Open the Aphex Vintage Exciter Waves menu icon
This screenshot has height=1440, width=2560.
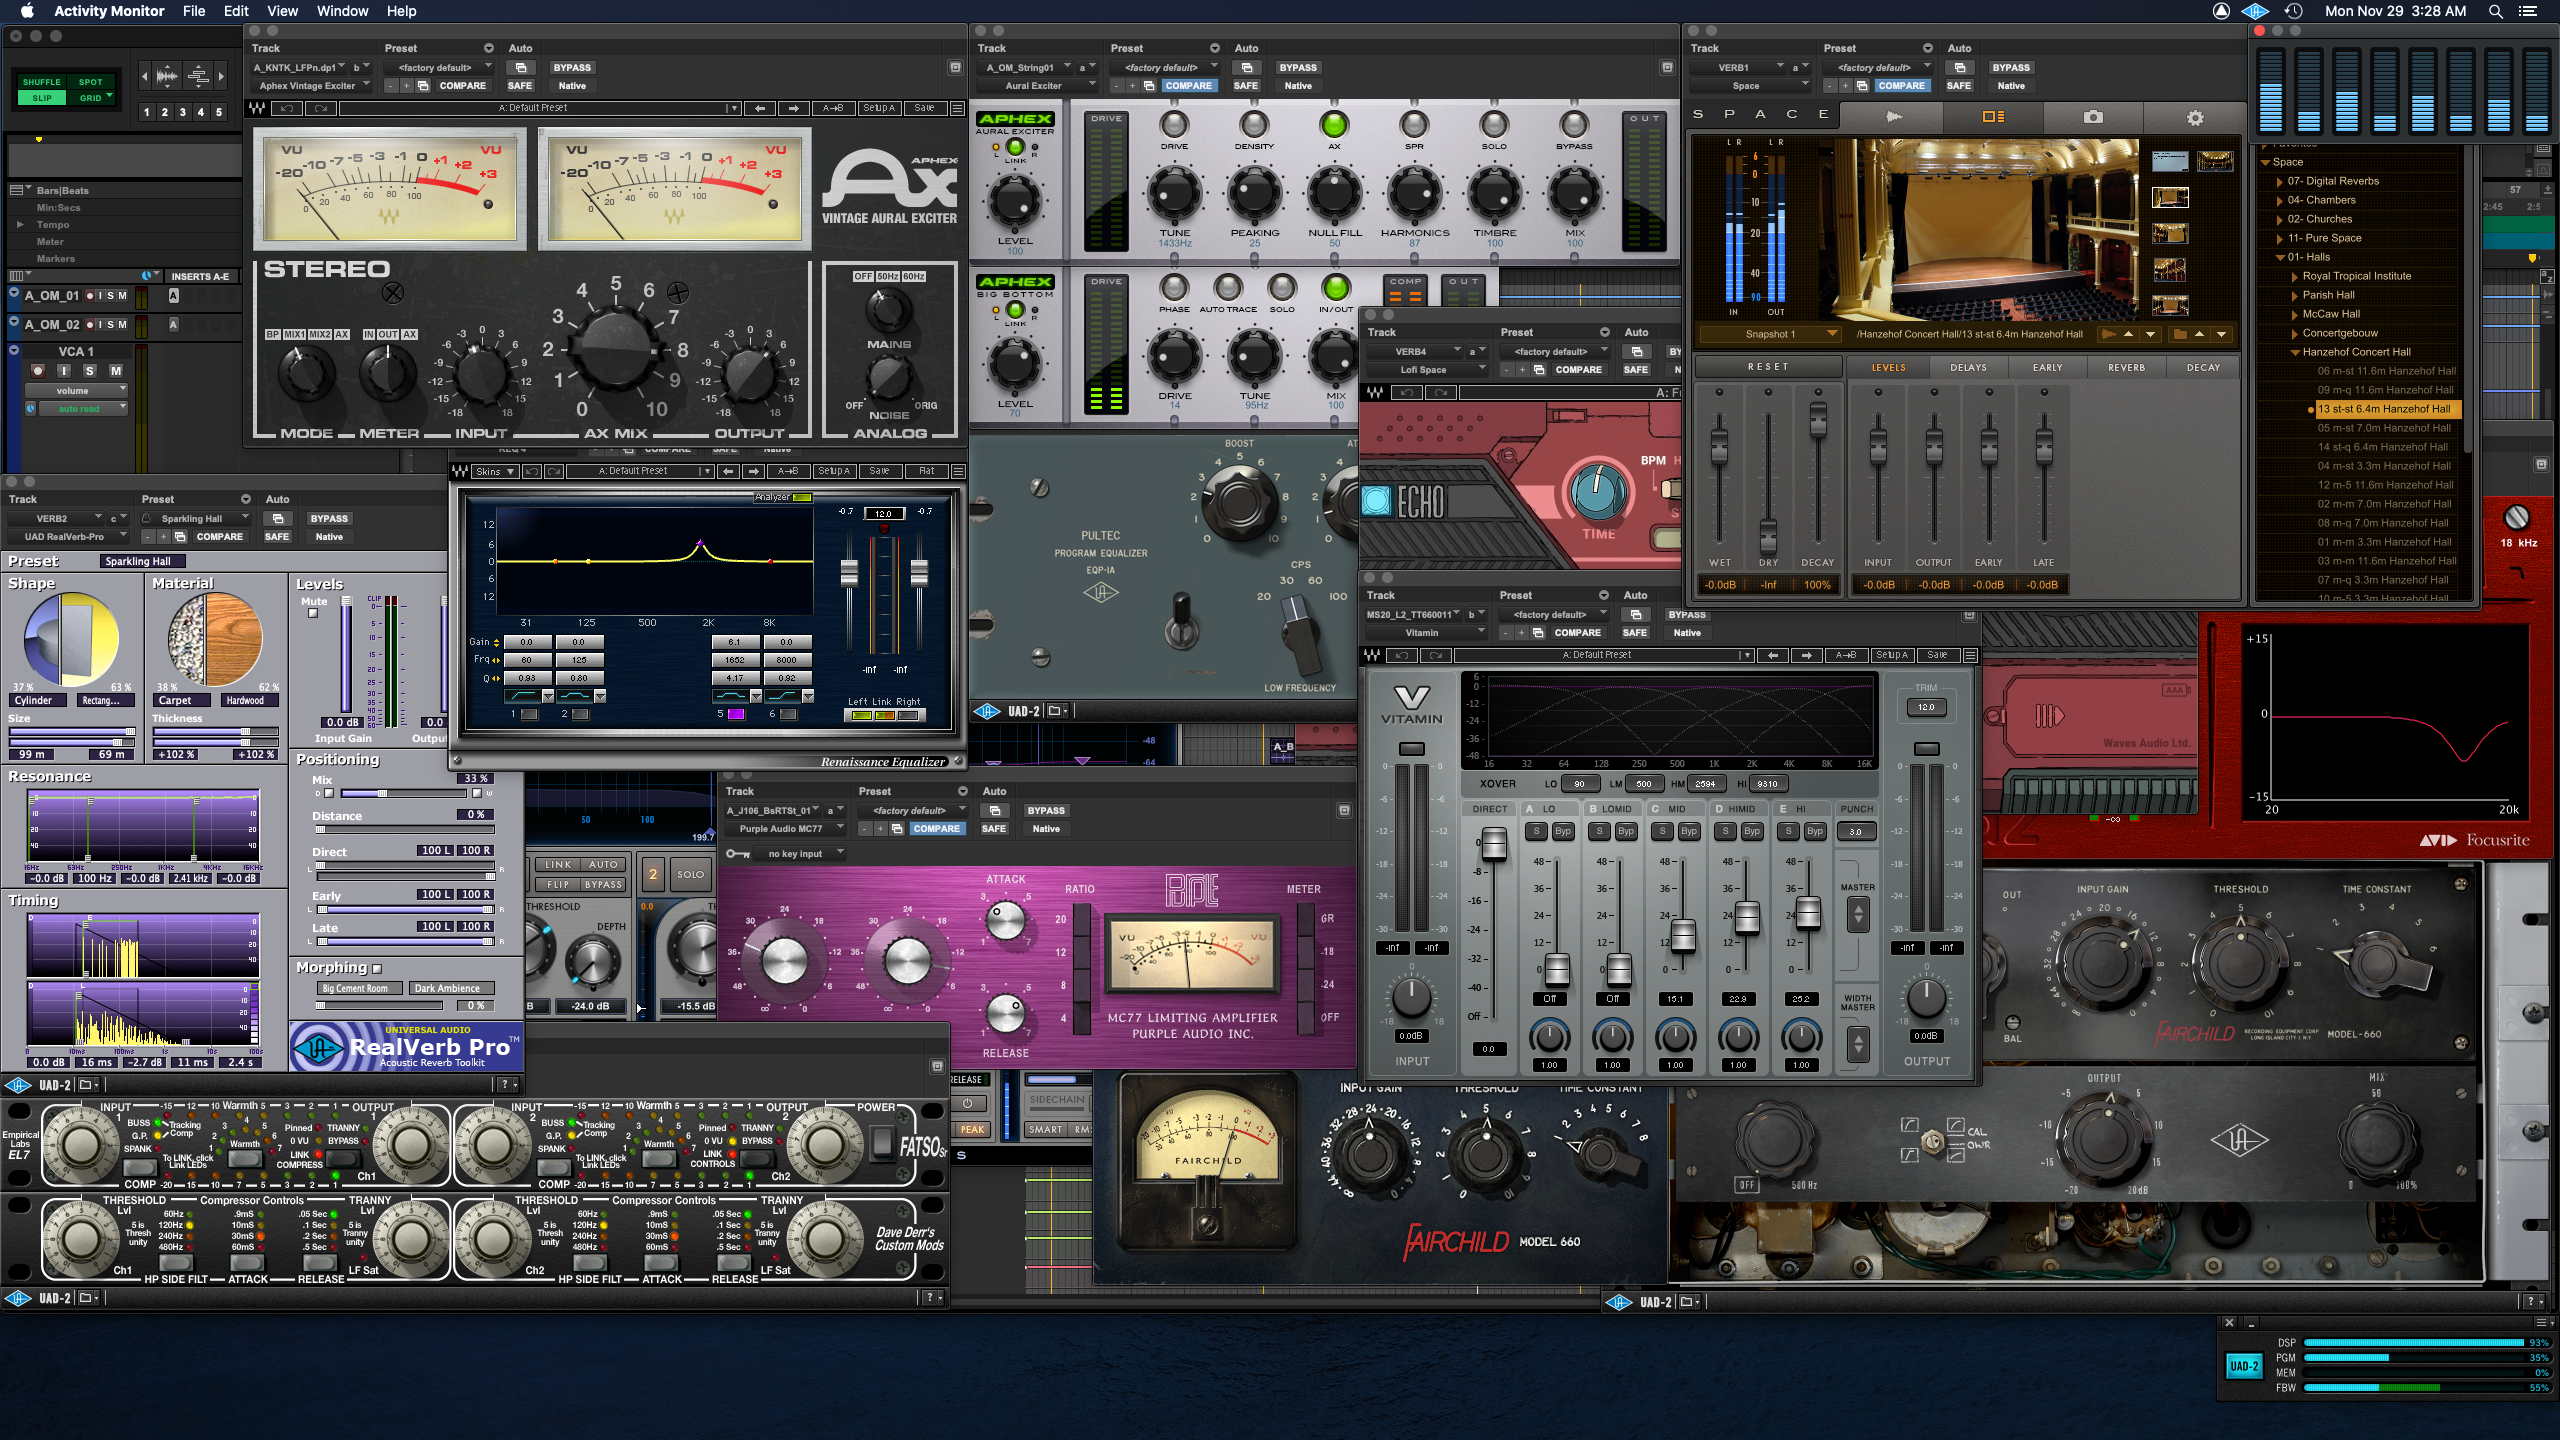[957, 108]
